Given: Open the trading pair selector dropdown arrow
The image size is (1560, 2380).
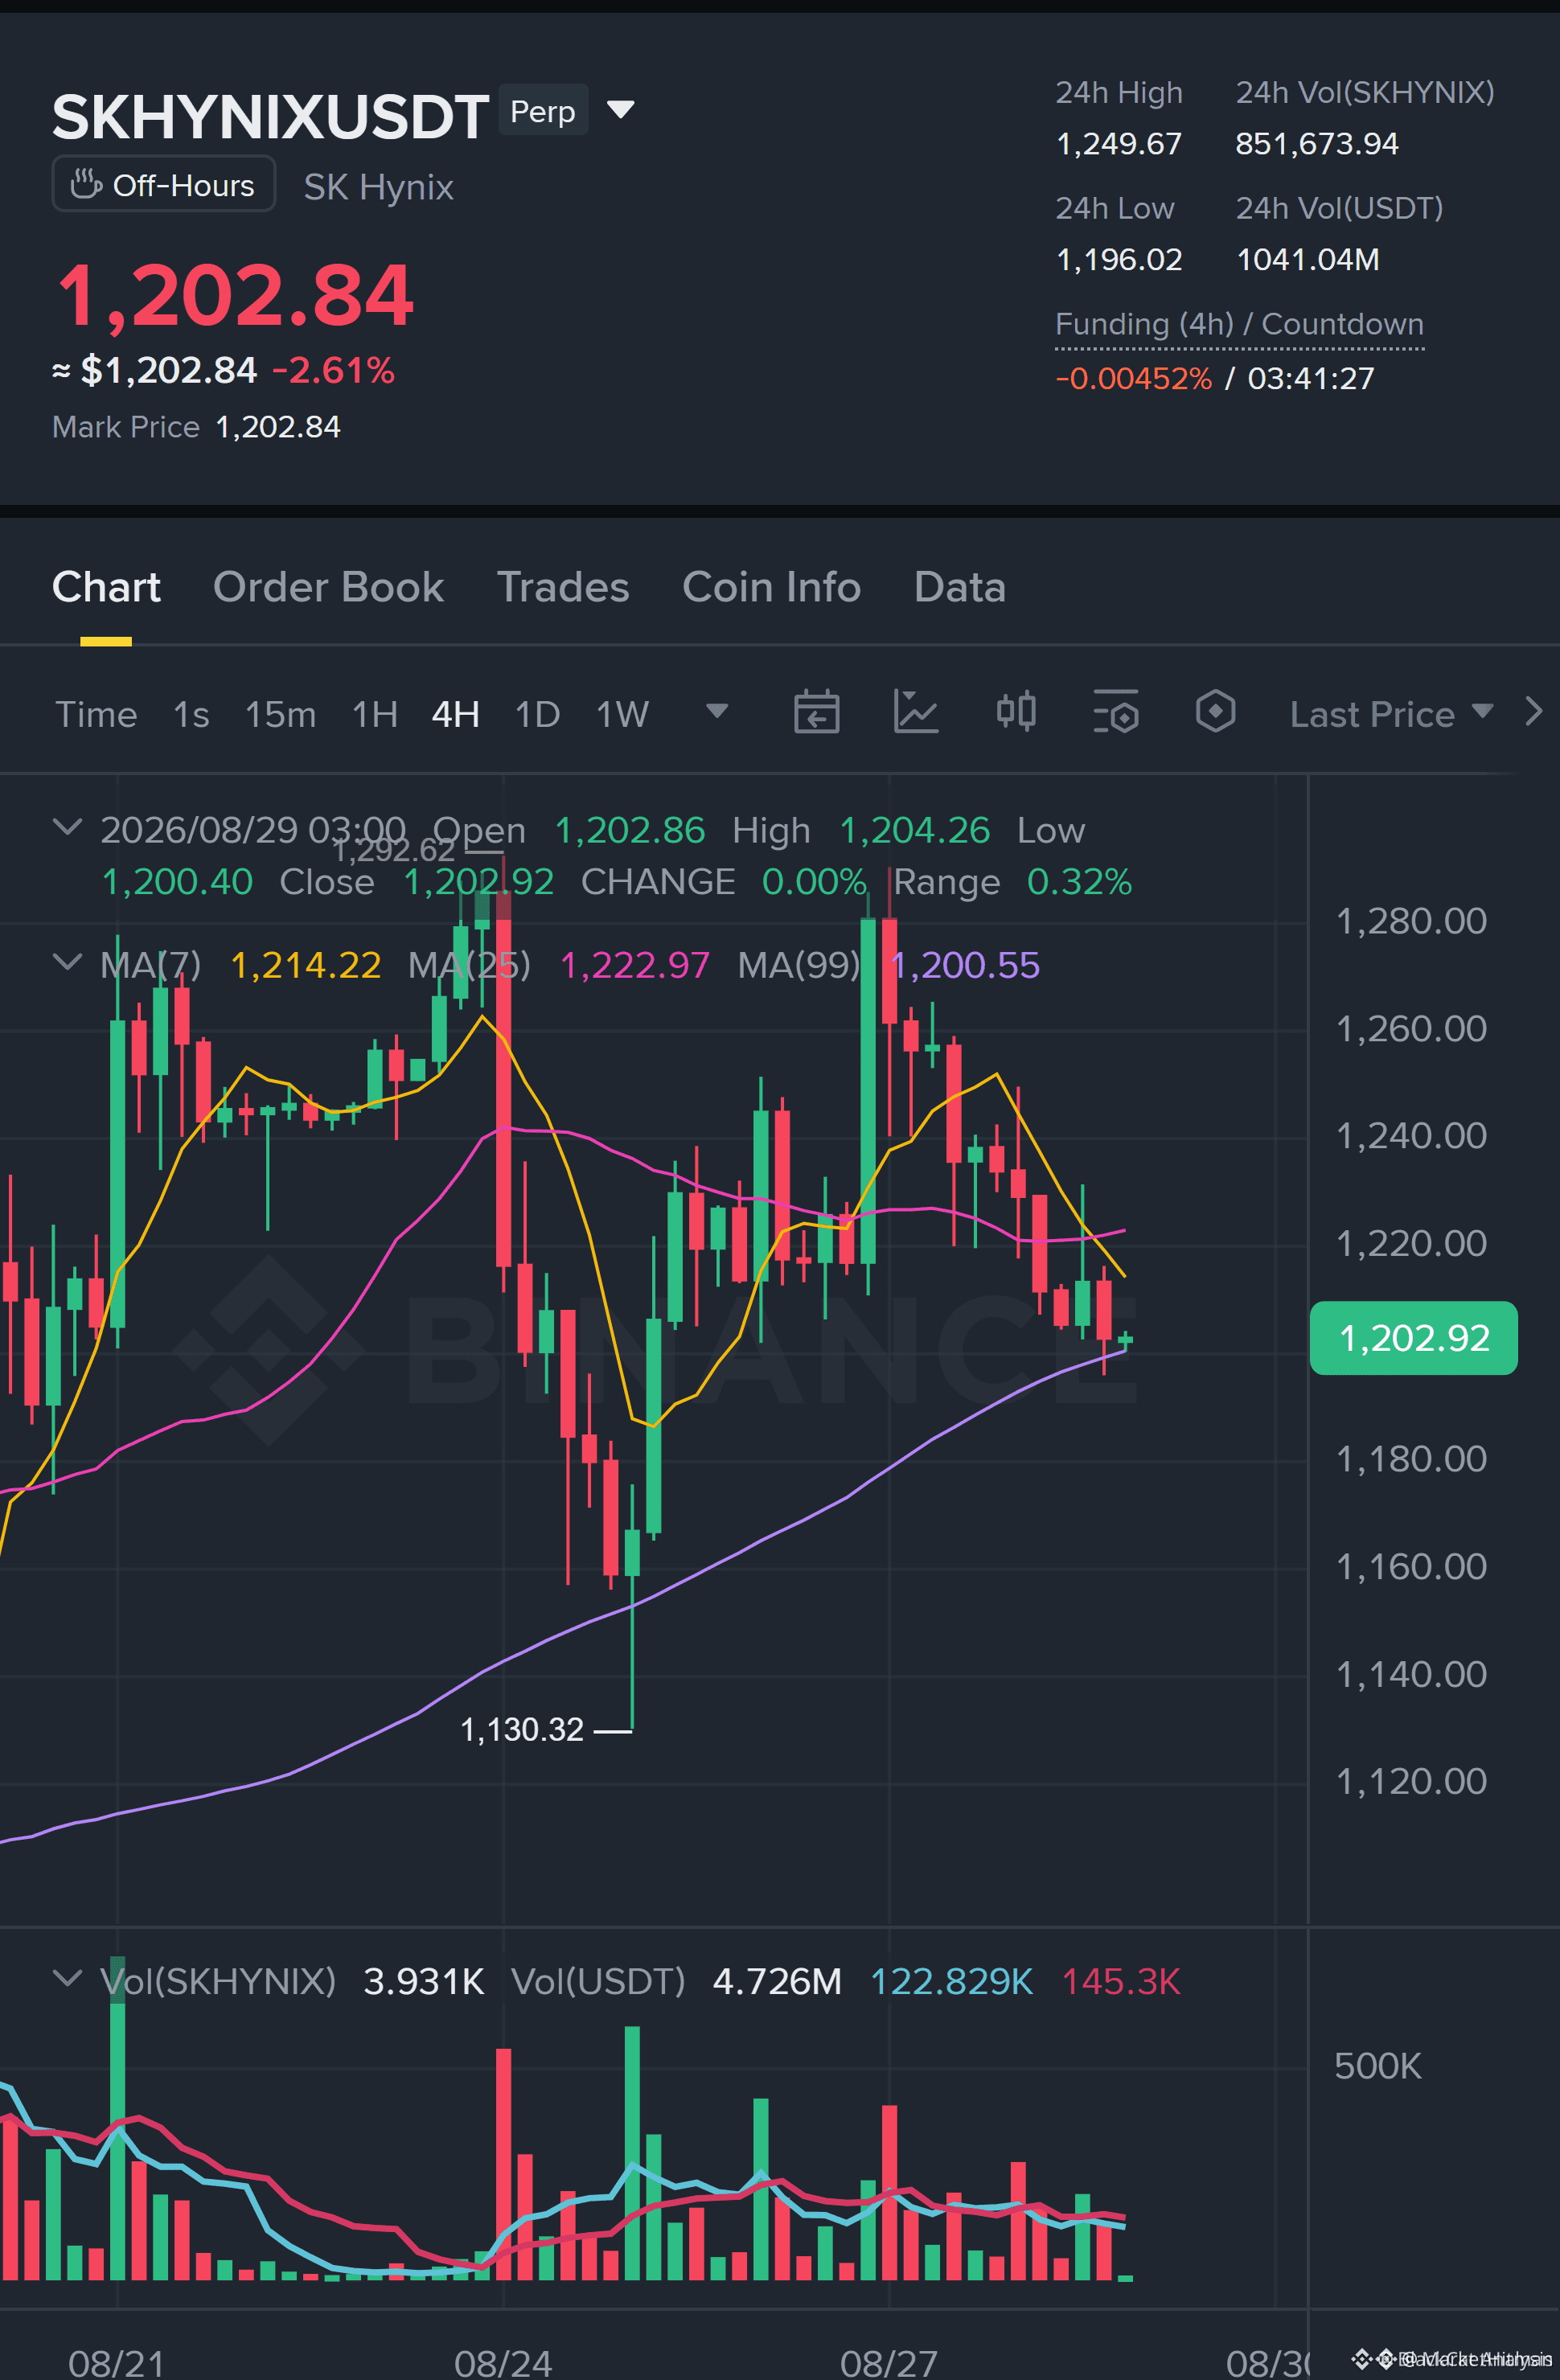Looking at the screenshot, I should point(620,109).
